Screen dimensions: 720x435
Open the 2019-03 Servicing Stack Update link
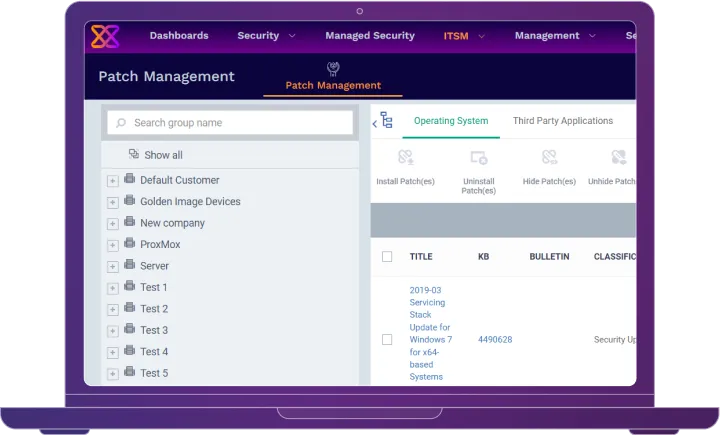pos(430,333)
